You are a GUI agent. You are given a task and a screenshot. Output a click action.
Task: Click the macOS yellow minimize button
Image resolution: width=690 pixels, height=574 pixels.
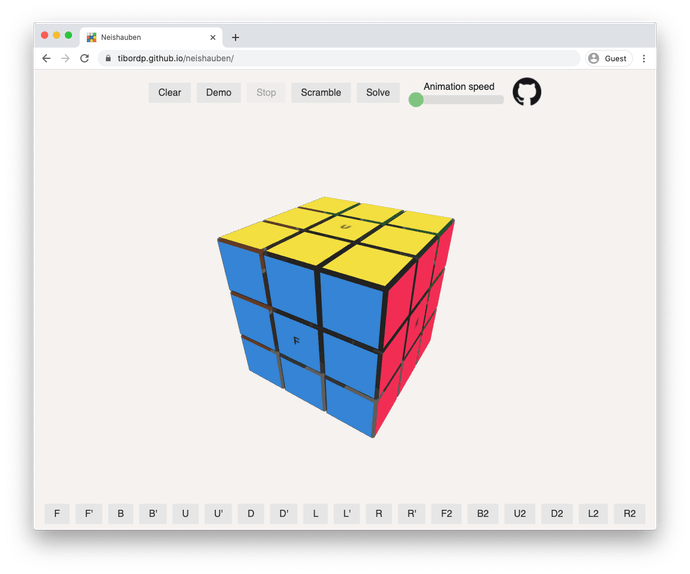(56, 35)
